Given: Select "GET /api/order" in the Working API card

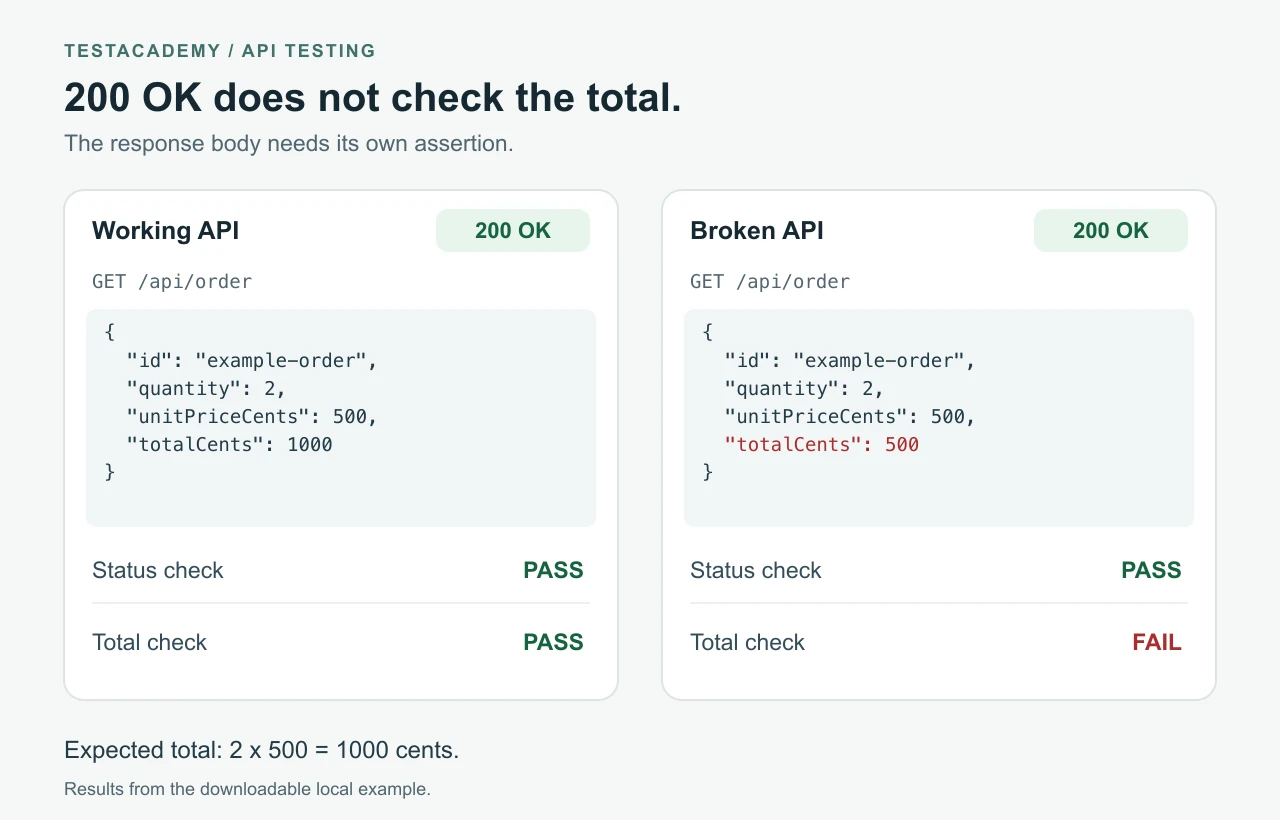Looking at the screenshot, I should point(172,282).
